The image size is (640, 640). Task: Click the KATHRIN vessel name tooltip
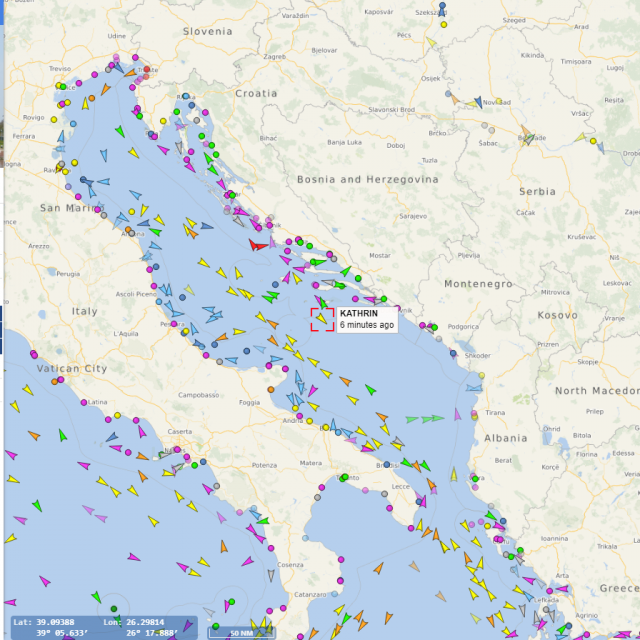click(366, 319)
